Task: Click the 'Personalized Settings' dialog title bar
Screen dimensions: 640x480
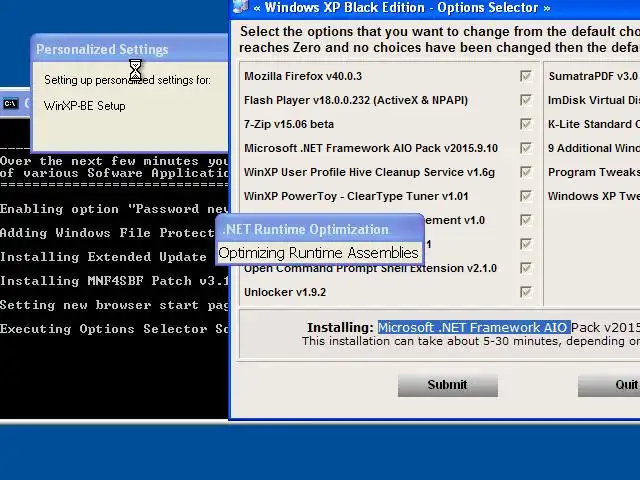Action: tap(130, 49)
